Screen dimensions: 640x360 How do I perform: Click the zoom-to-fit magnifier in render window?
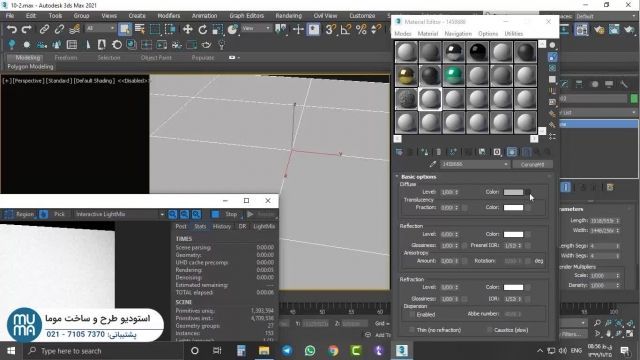[x=196, y=214]
